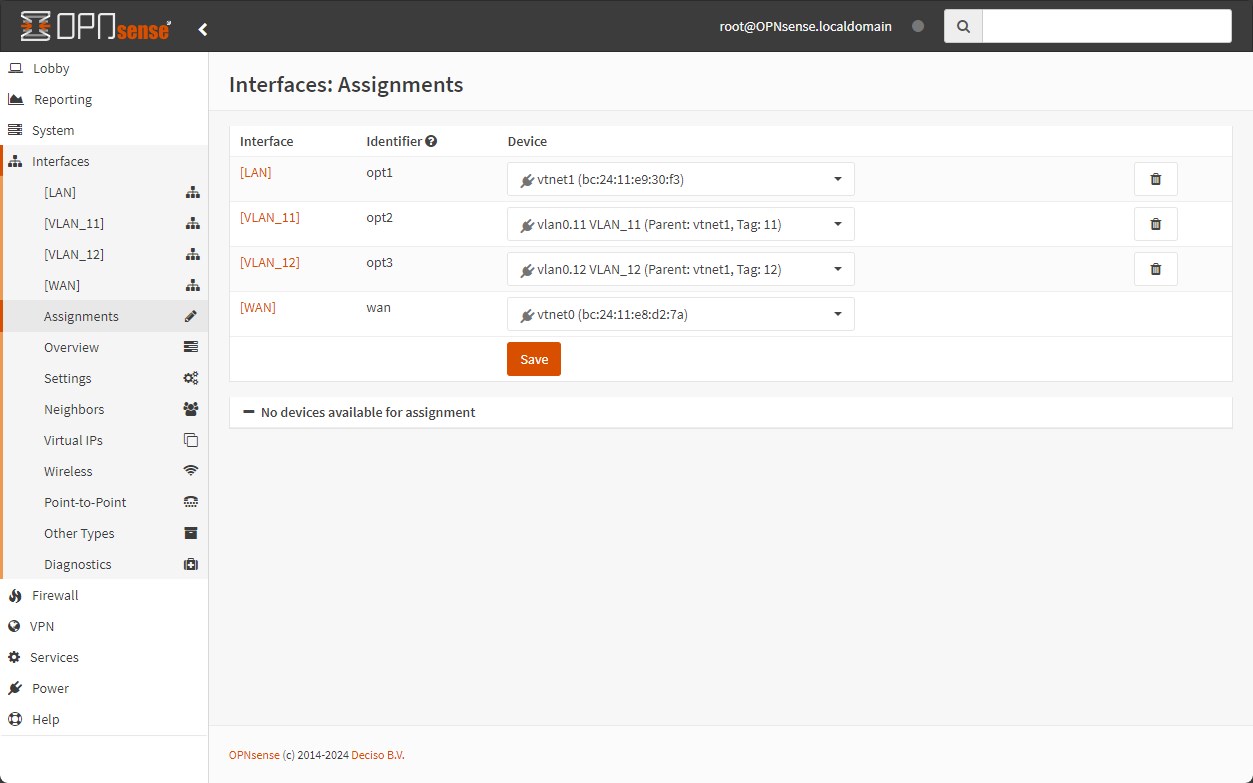1253x783 pixels.
Task: Open the LAN device dropdown
Action: (680, 179)
